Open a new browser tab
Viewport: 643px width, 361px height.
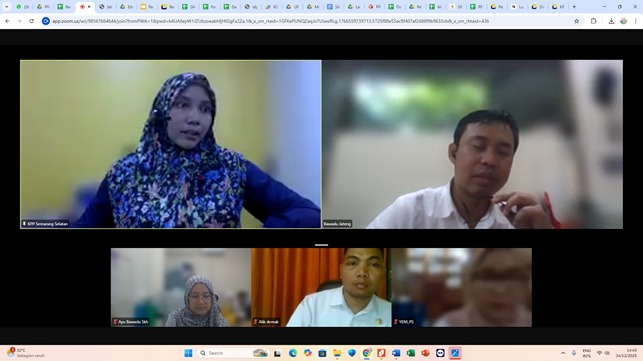pyautogui.click(x=574, y=7)
